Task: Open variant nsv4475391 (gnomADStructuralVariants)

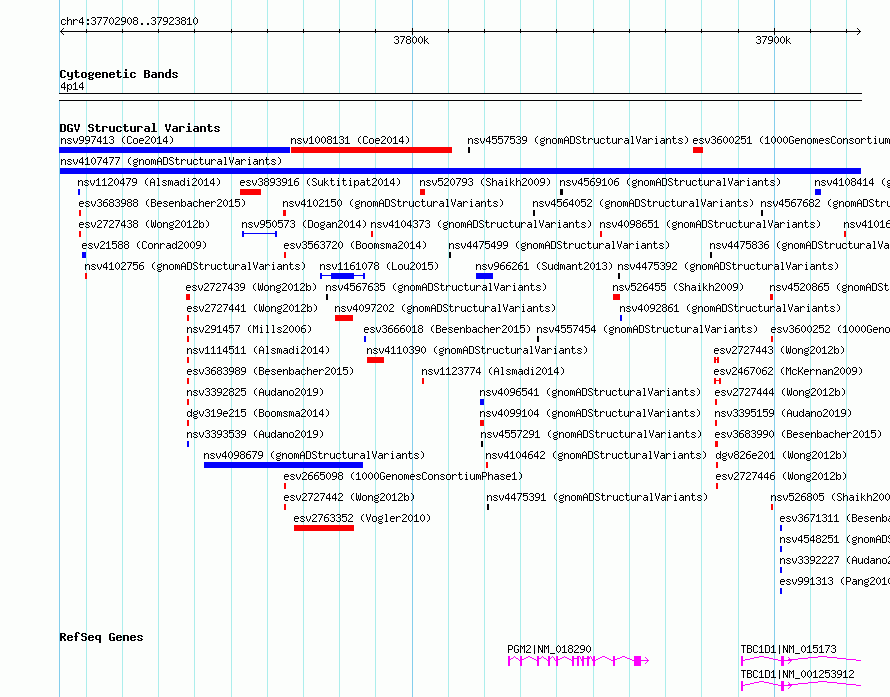Action: [597, 497]
